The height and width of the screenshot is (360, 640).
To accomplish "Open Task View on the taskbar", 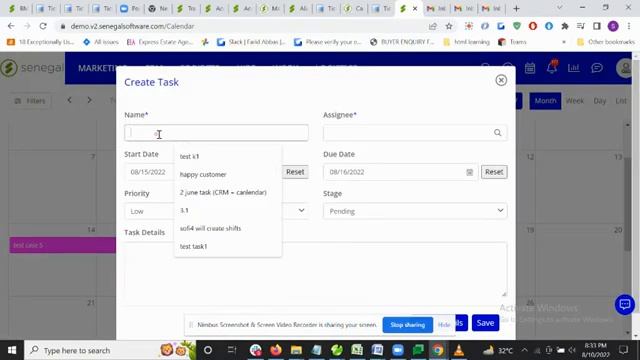I will (x=231, y=350).
